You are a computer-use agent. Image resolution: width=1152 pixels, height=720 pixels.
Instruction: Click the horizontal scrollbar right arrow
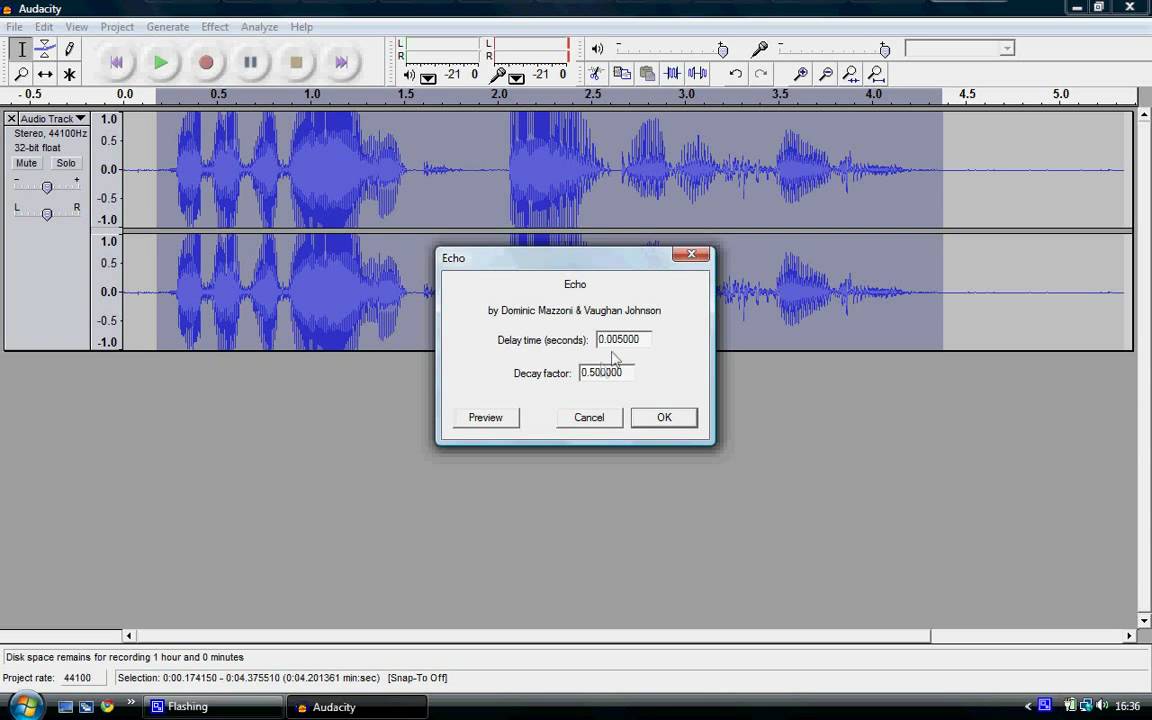tap(1129, 636)
